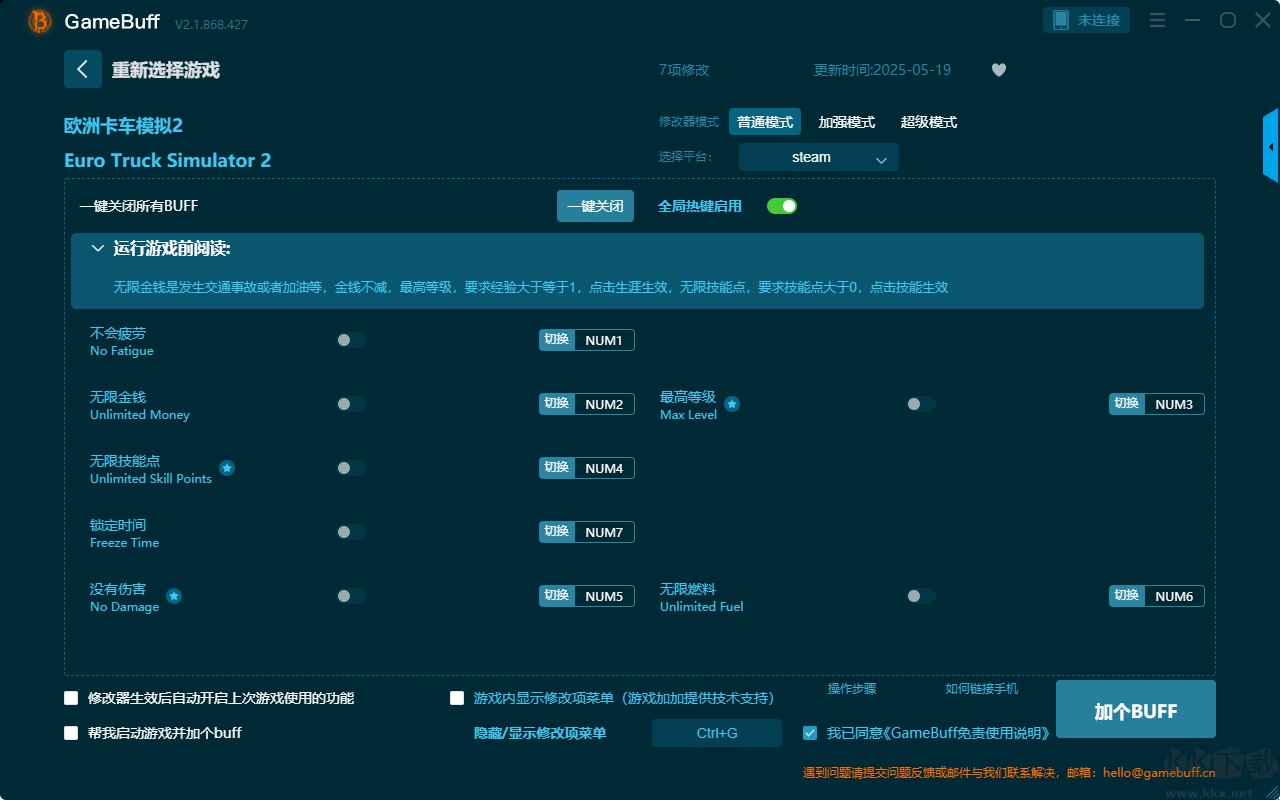Click 切换 button for Max Level
The image size is (1280, 800).
1127,404
